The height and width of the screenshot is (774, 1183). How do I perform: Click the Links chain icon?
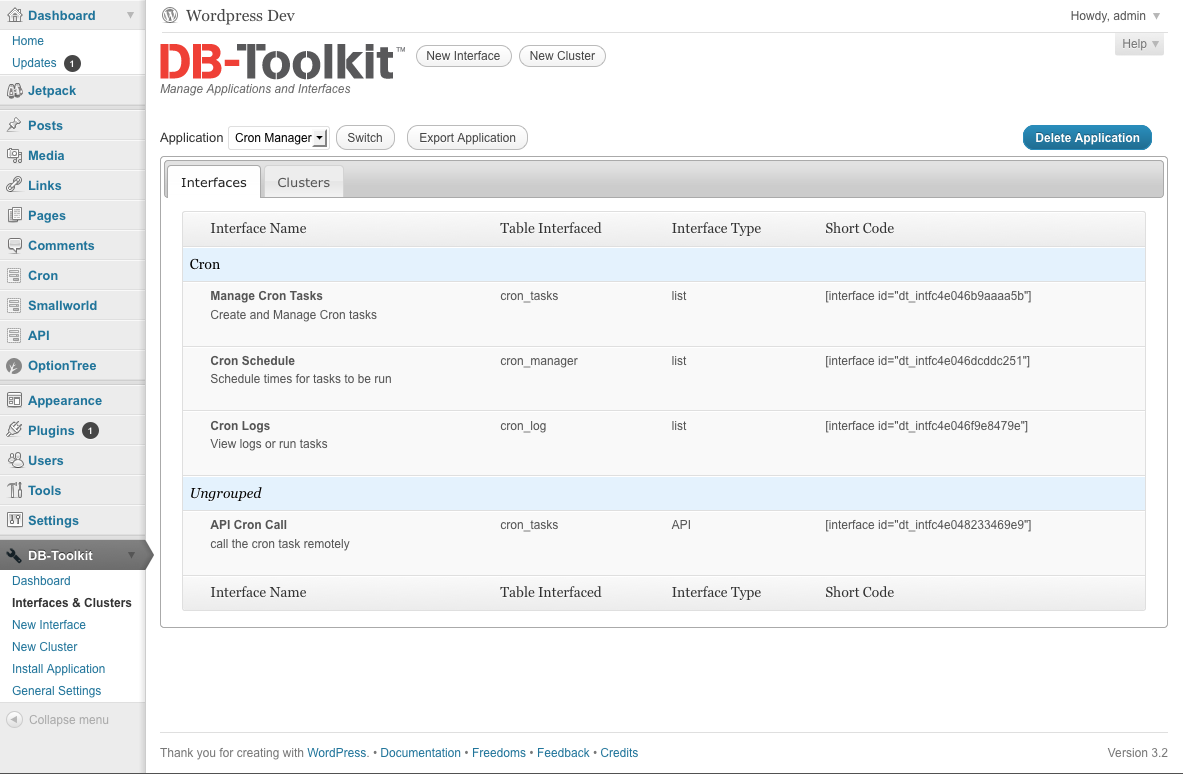coord(14,185)
